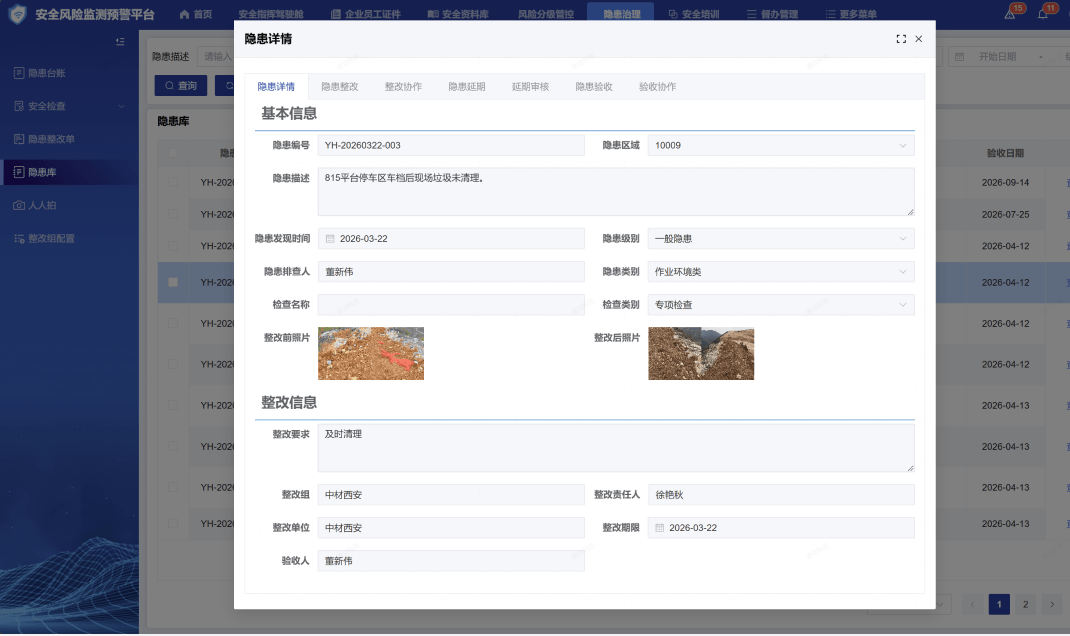This screenshot has height=636, width=1070.
Task: Click the 整改要求 text area
Action: point(616,448)
